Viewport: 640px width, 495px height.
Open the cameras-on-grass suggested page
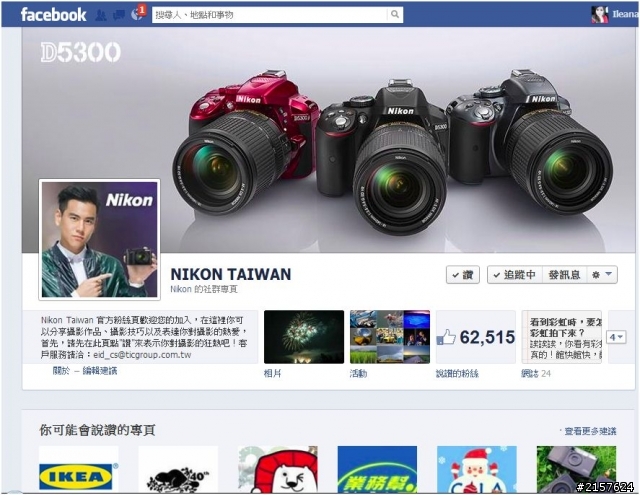click(x=576, y=469)
